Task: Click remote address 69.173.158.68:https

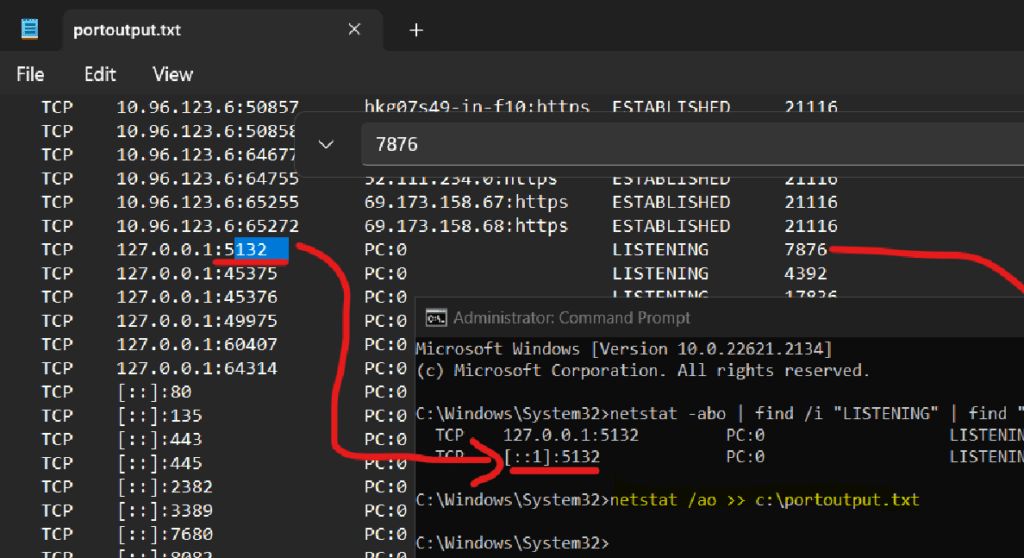Action: (466, 226)
